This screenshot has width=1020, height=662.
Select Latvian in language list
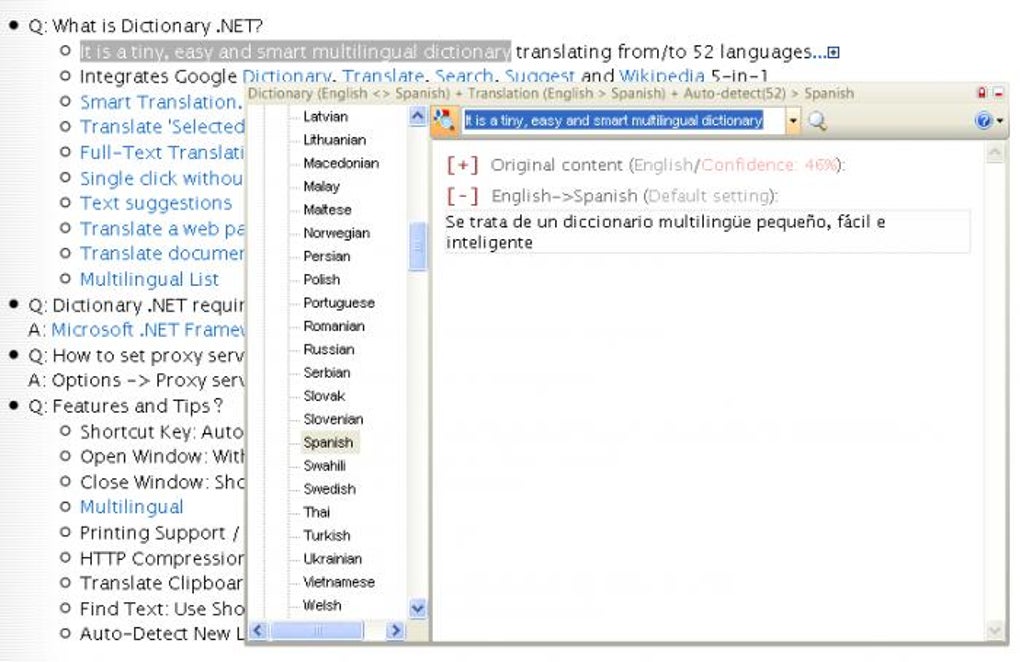click(x=325, y=117)
